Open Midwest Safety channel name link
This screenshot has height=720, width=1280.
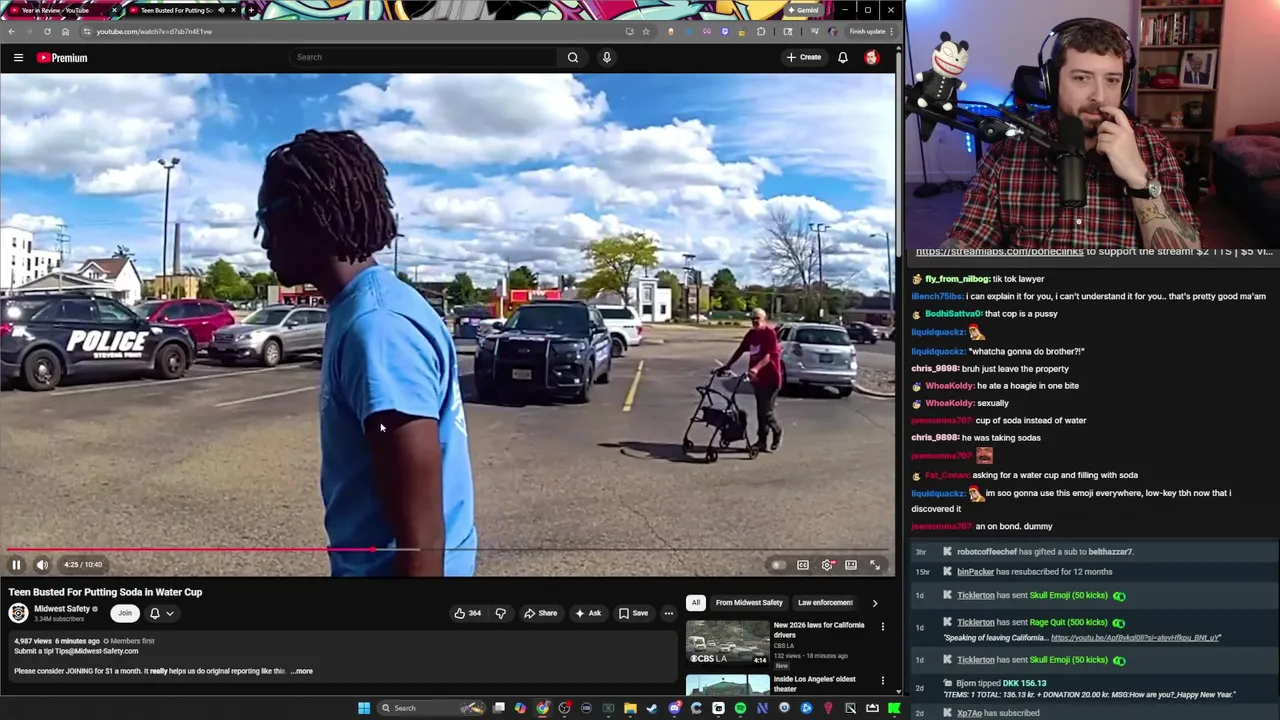(x=62, y=608)
